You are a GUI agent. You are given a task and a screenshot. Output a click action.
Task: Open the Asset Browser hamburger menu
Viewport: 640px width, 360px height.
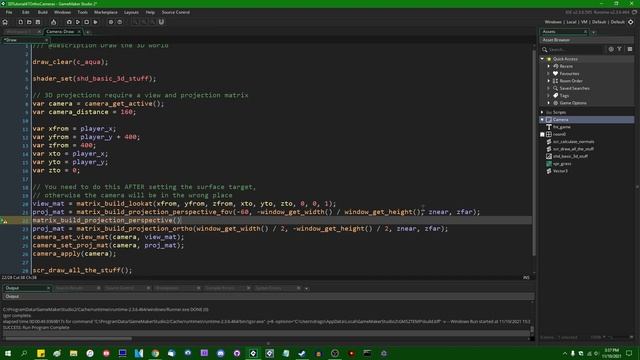point(630,49)
